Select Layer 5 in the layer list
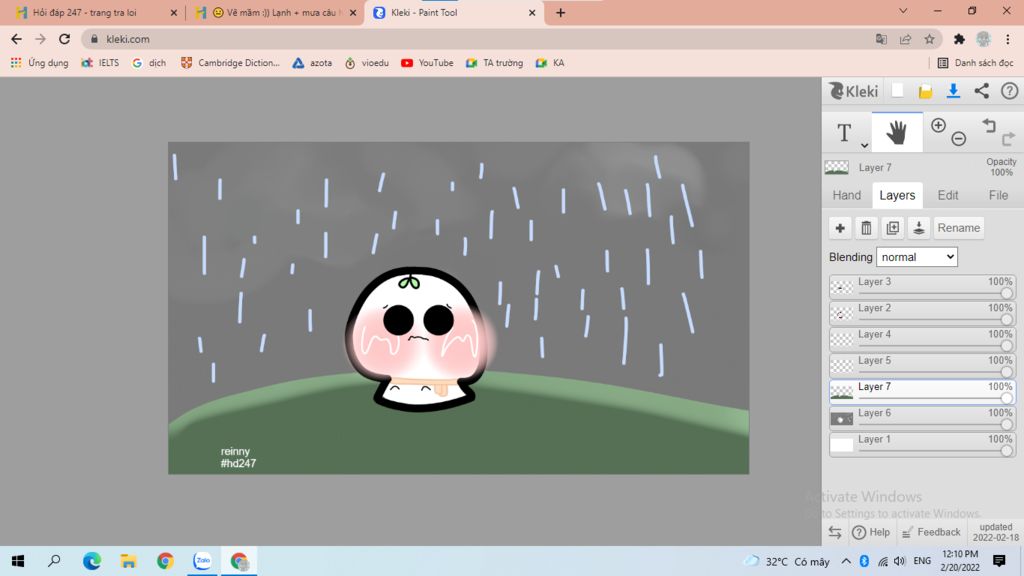Viewport: 1024px width, 576px height. point(922,365)
